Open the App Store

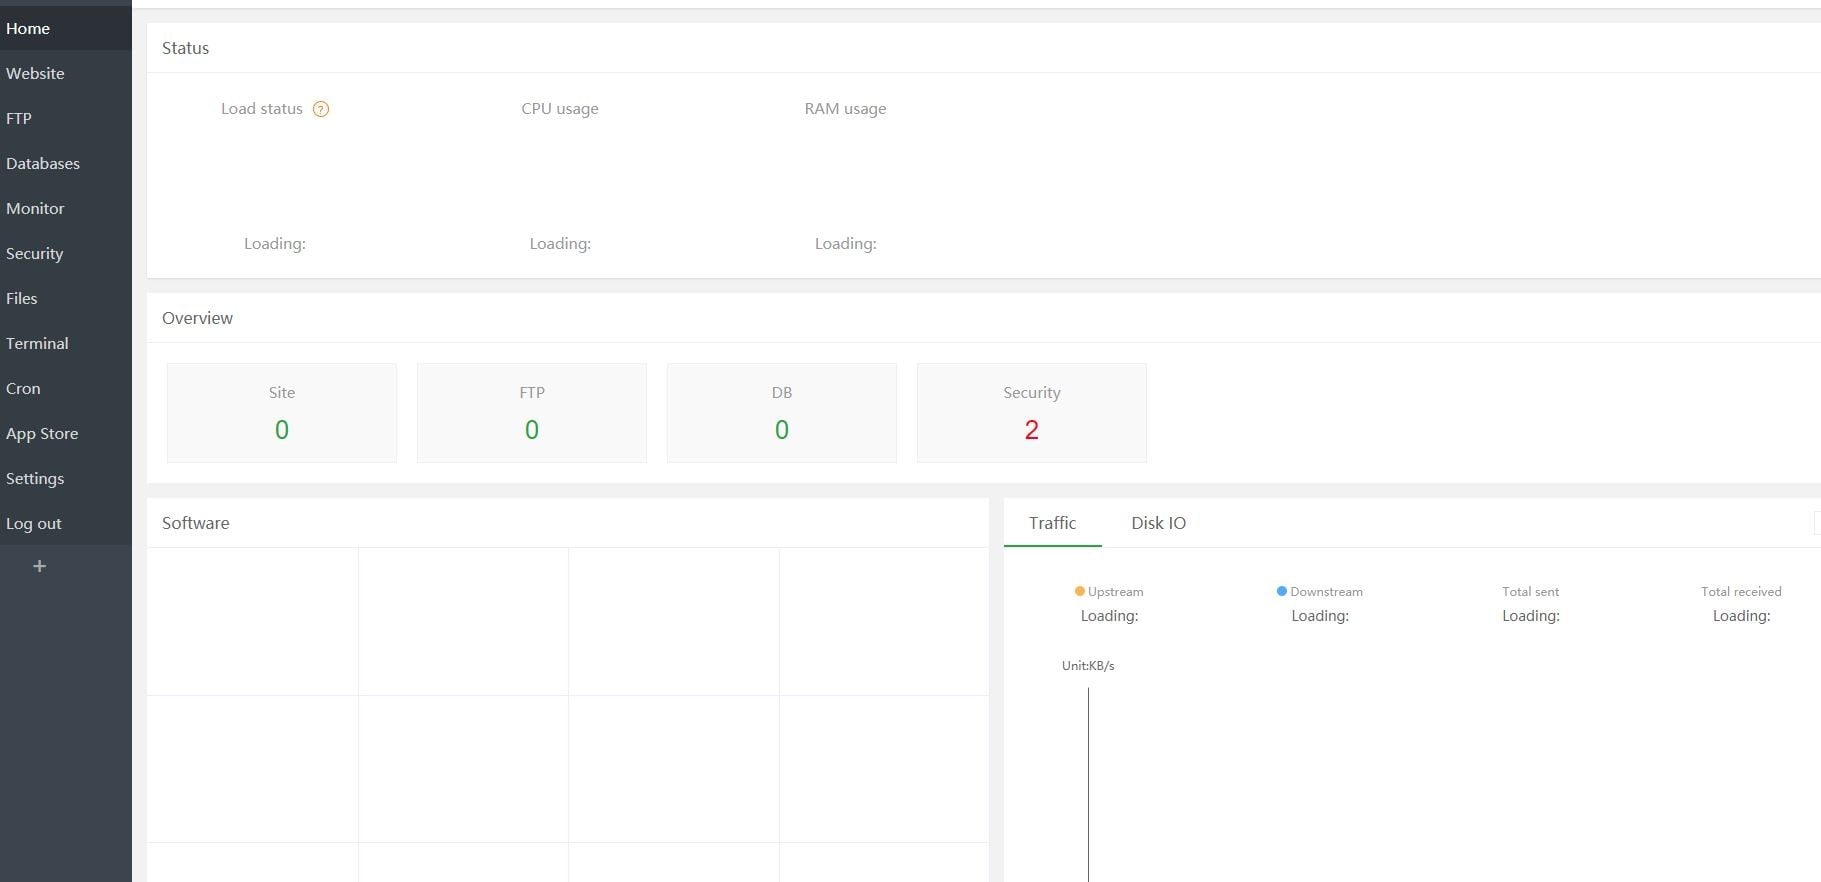click(42, 433)
